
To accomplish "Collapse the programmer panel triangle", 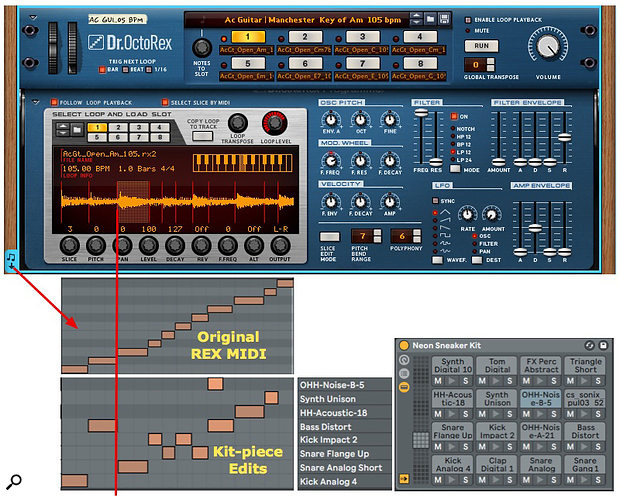I will (36, 102).
